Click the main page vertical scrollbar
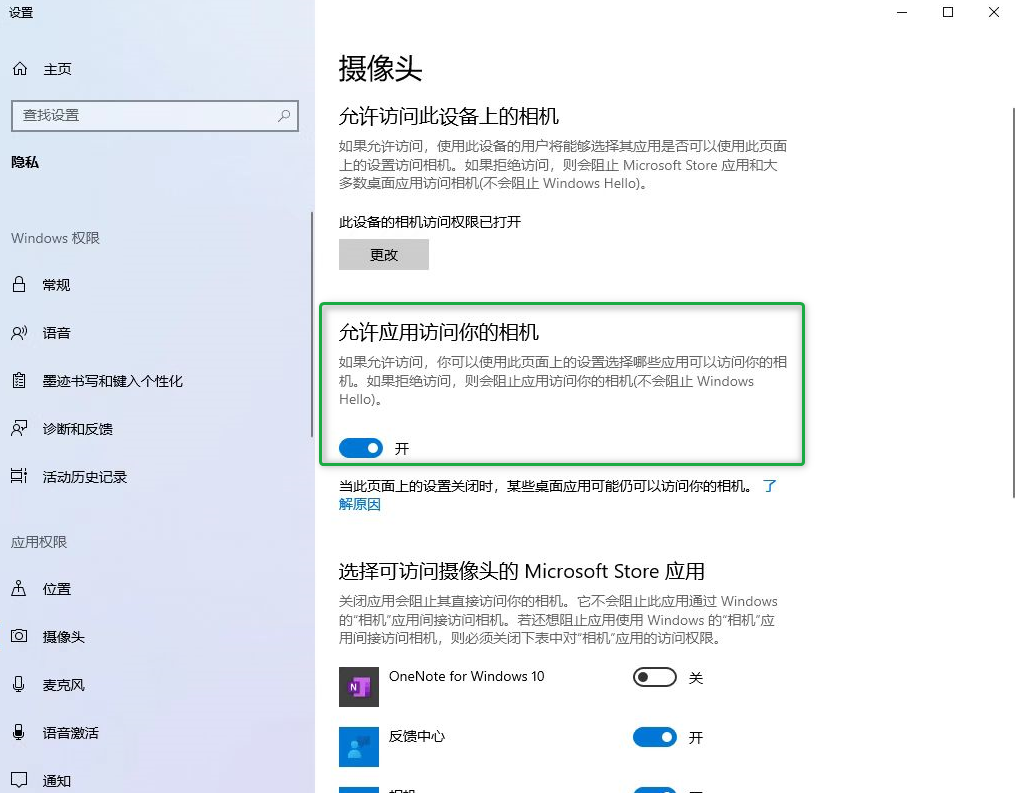 [x=1013, y=302]
